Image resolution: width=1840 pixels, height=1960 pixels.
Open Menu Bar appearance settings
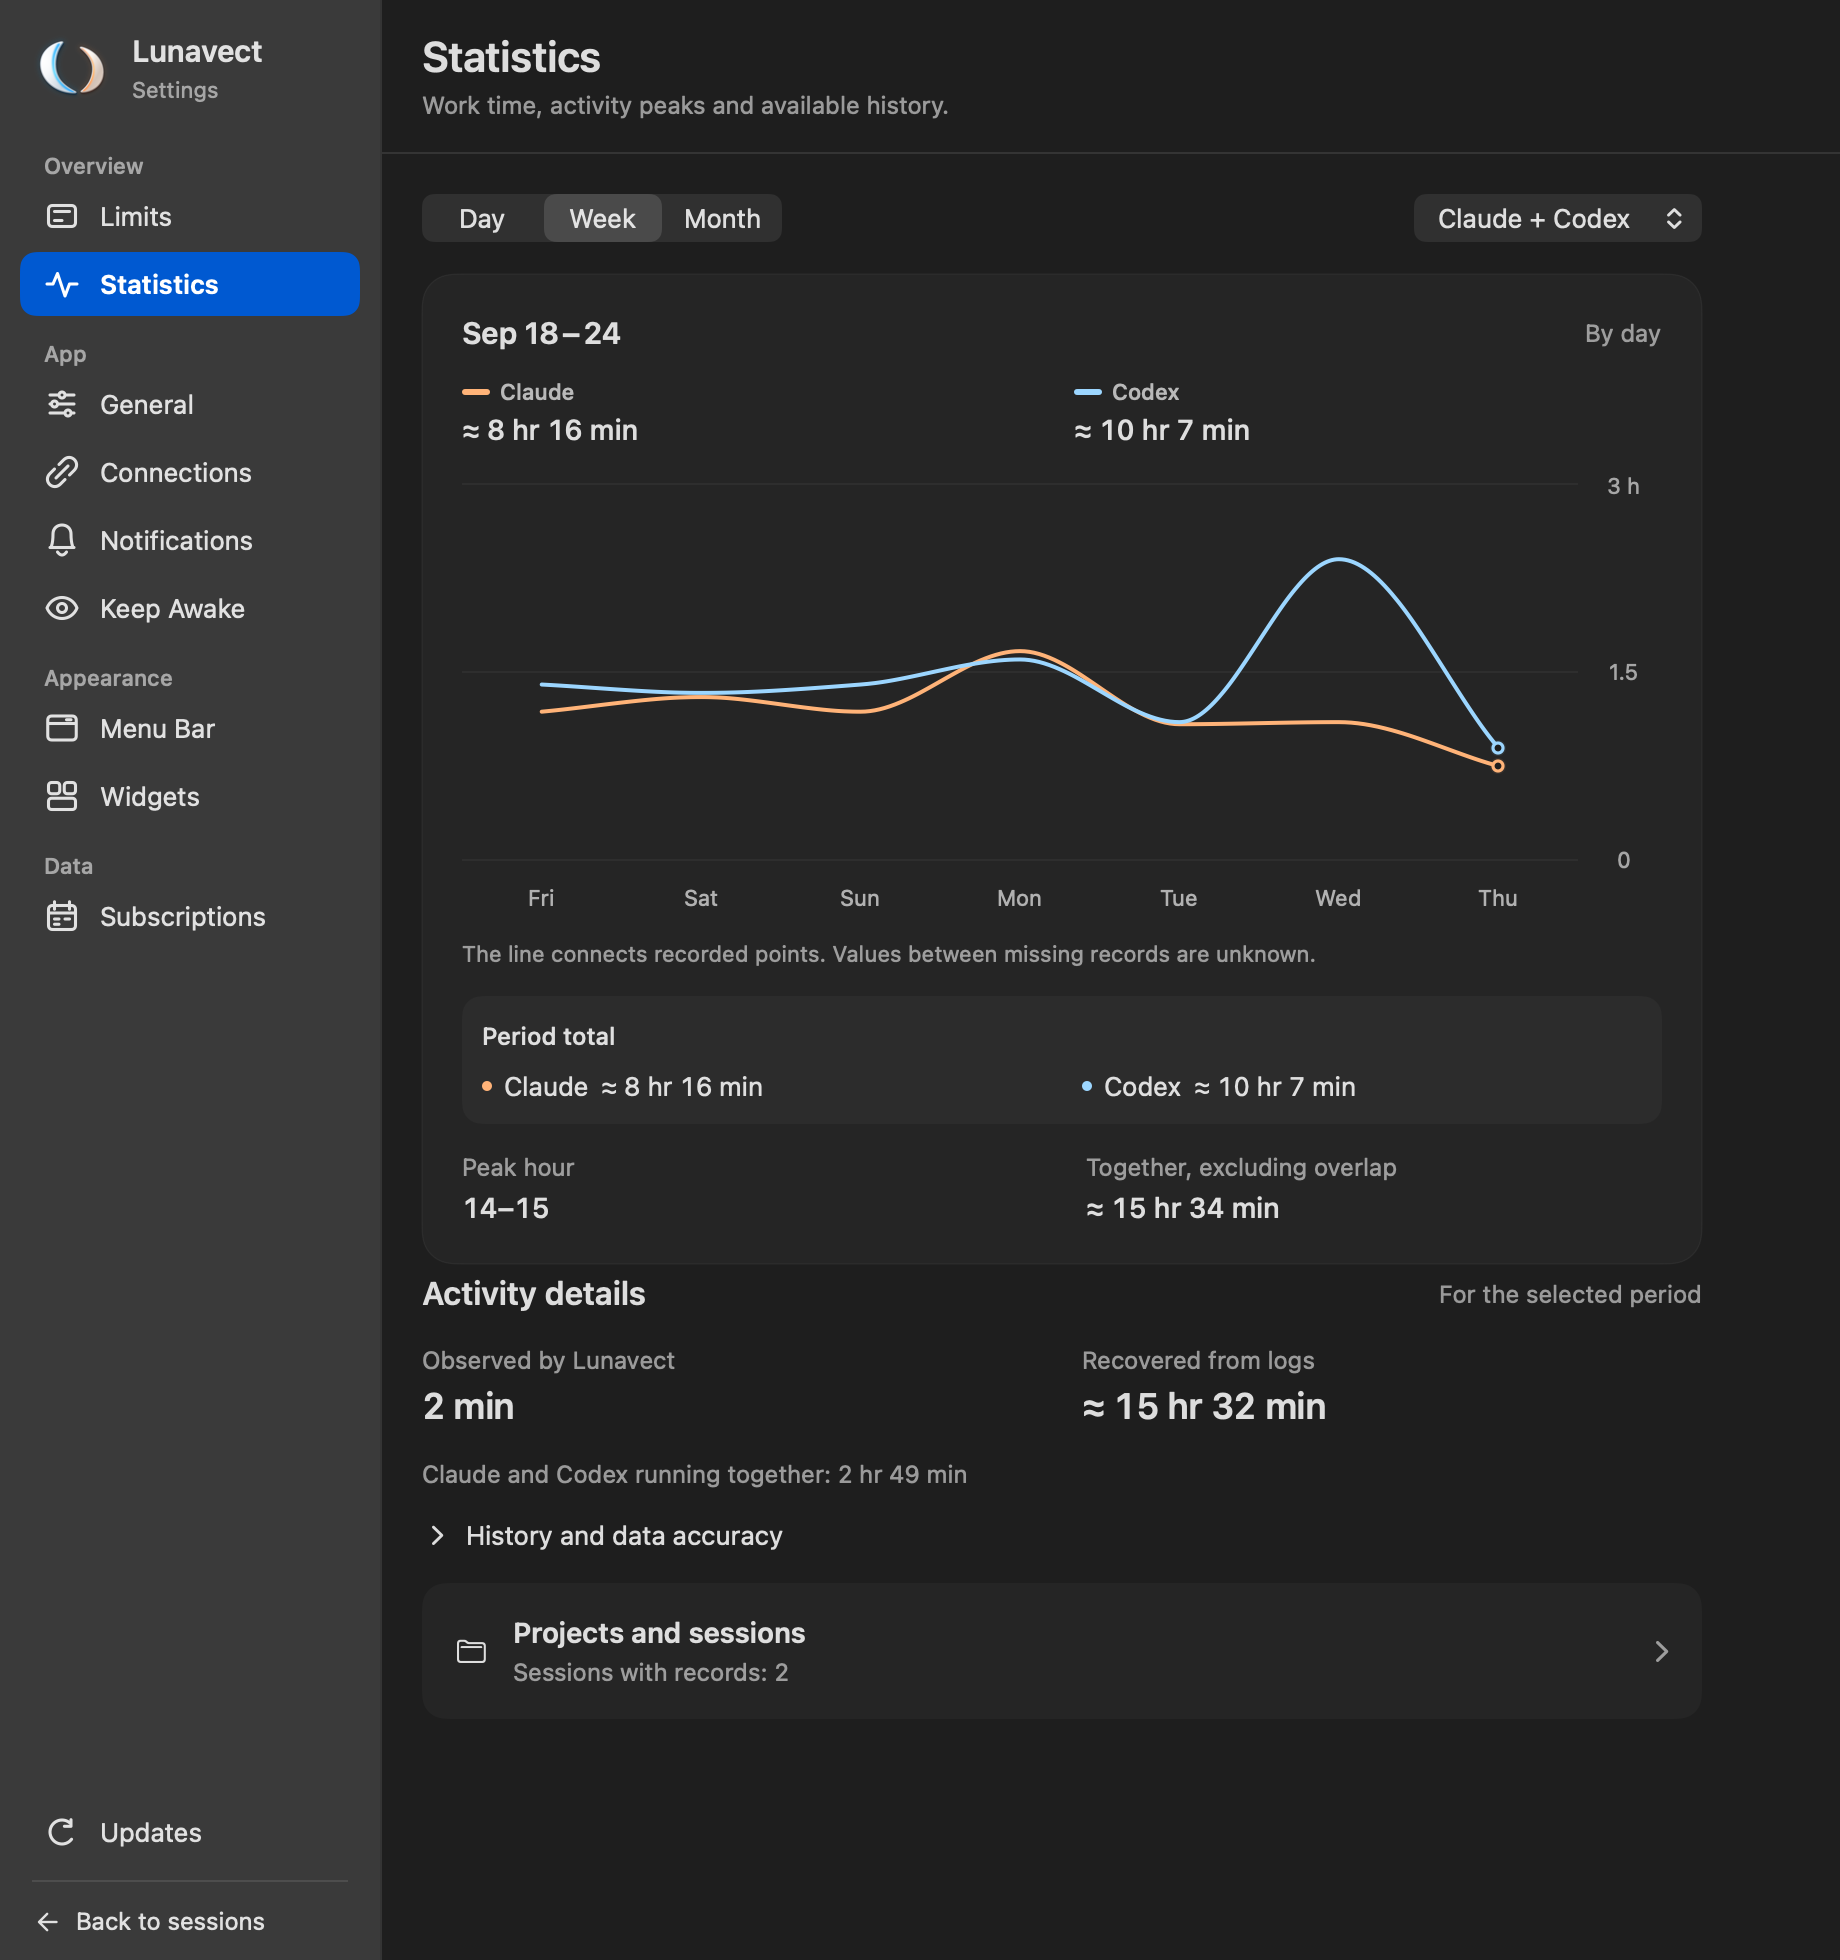tap(190, 728)
